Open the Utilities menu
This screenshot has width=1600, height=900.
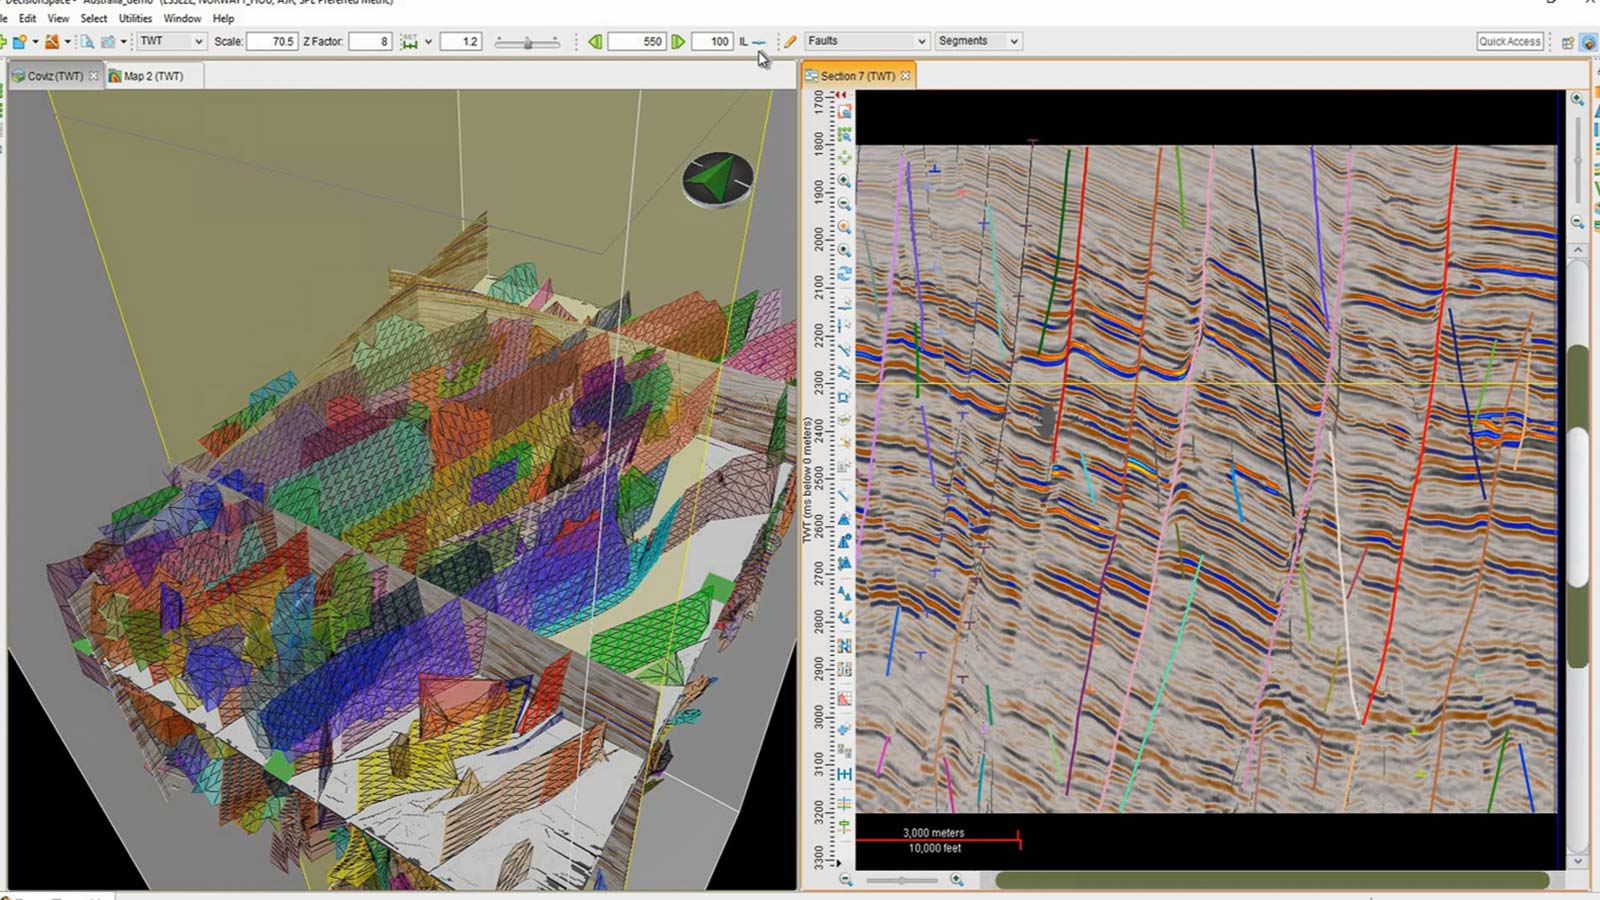coord(134,18)
